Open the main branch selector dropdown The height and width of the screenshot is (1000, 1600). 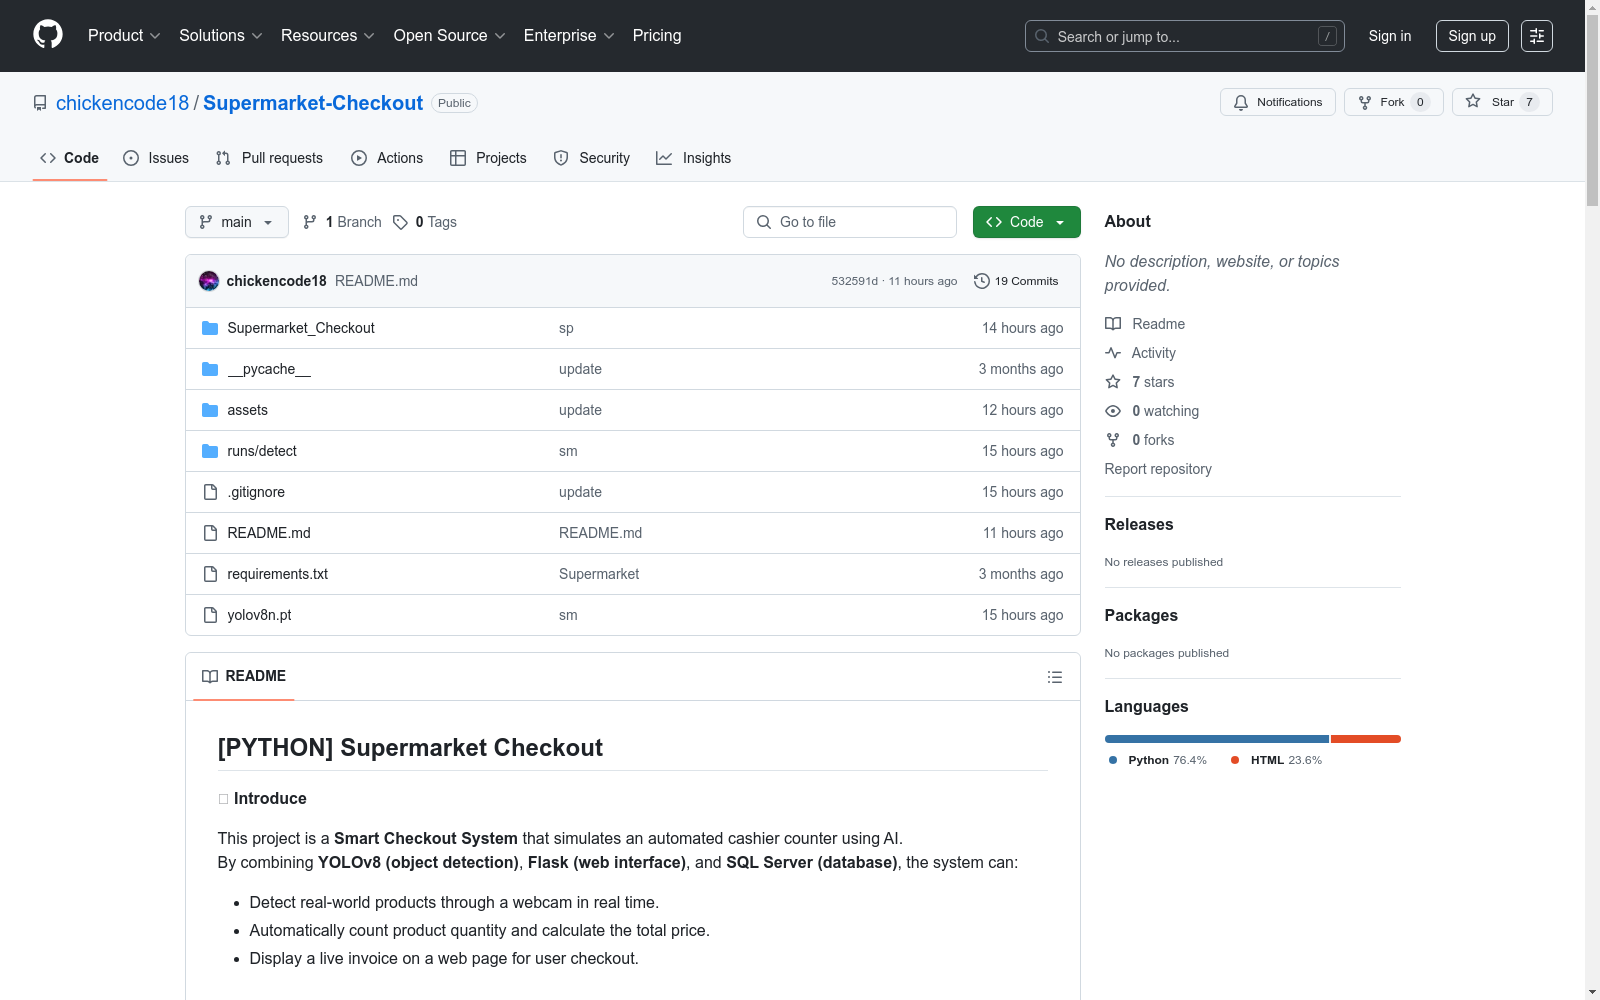tap(237, 222)
